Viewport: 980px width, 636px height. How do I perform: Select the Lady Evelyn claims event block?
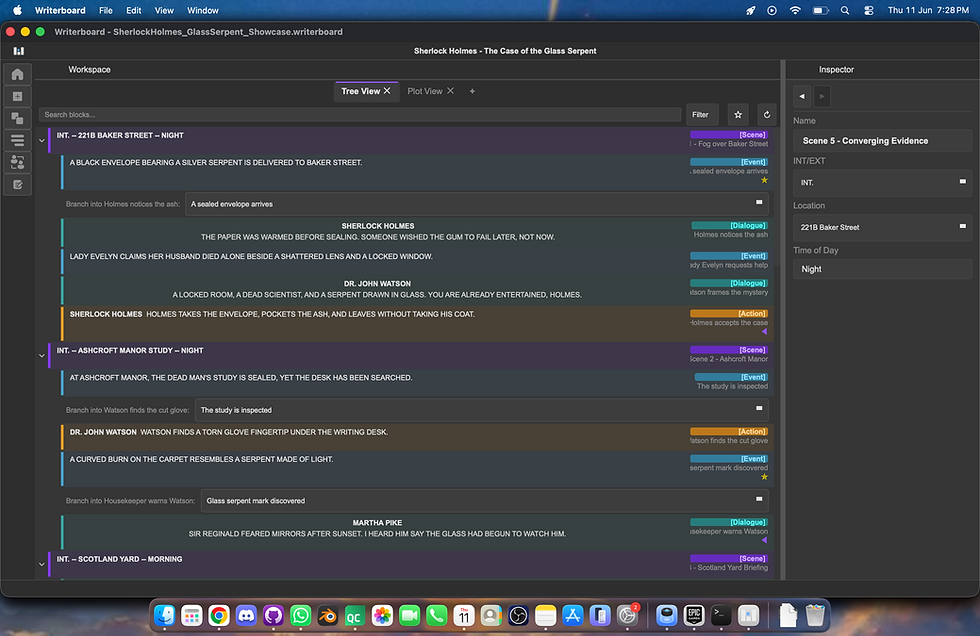click(x=418, y=261)
